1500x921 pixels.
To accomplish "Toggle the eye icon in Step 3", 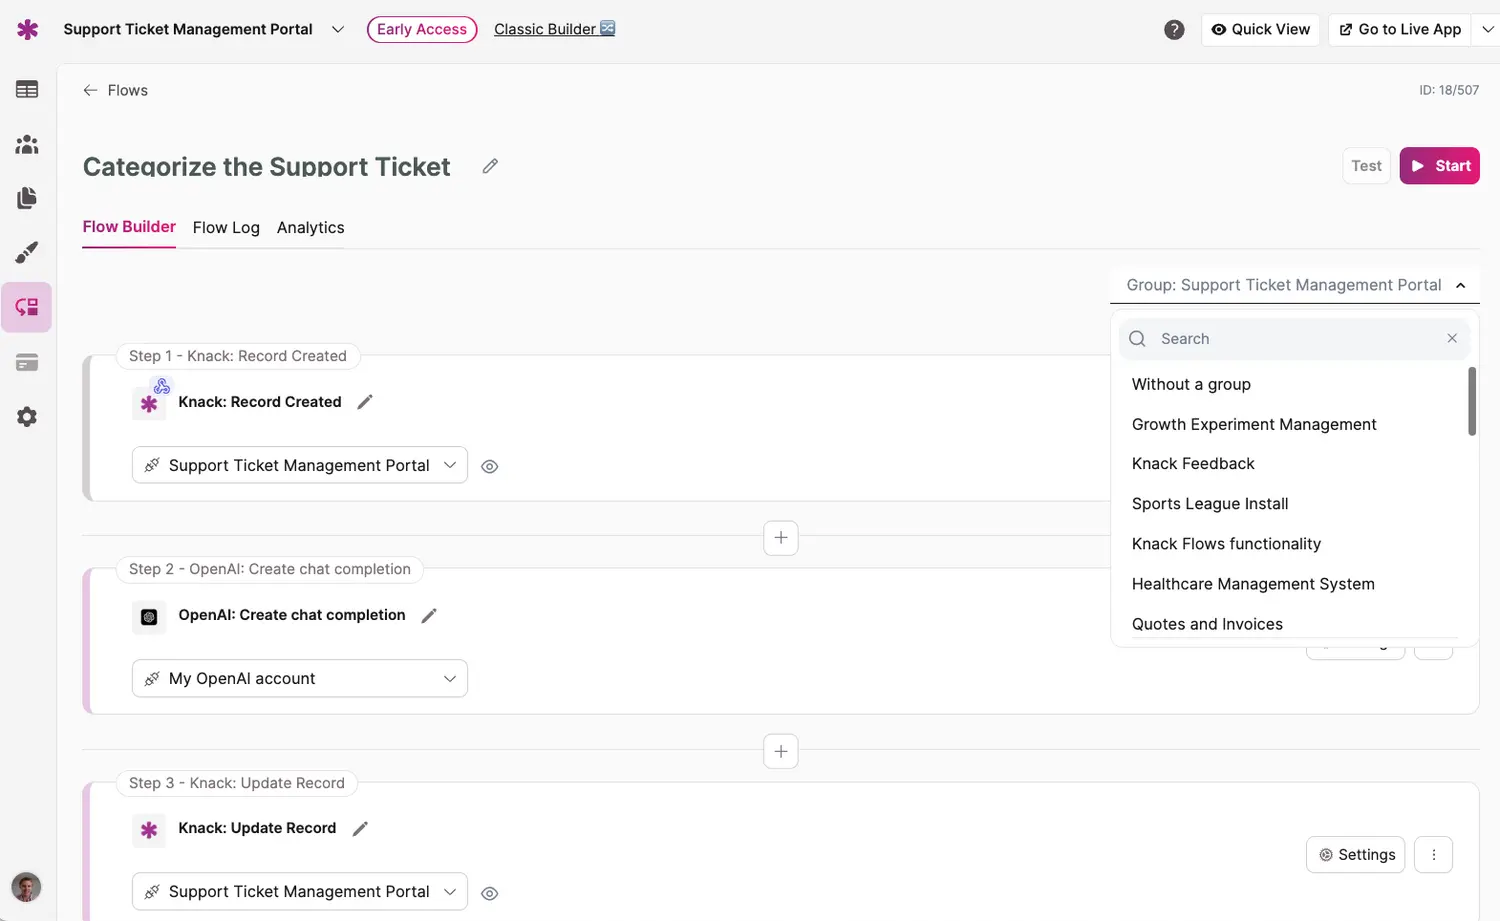I will tap(489, 893).
